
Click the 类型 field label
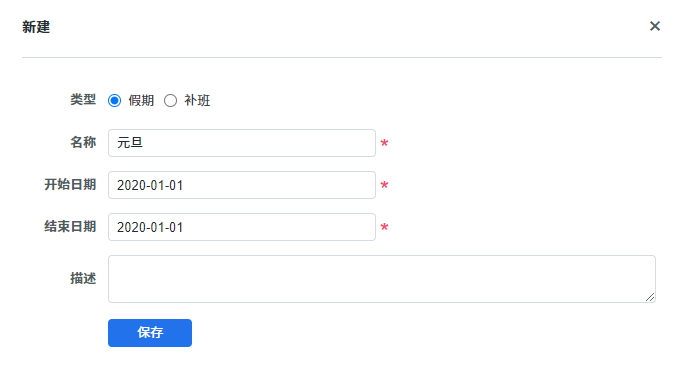(83, 100)
